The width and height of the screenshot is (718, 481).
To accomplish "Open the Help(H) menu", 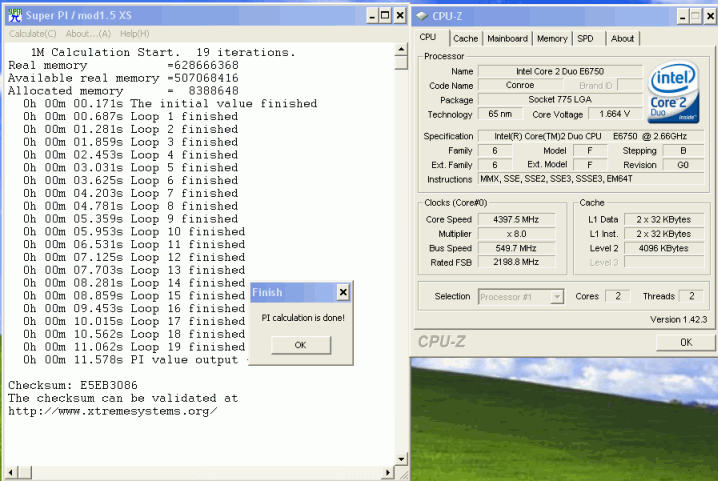I will (135, 34).
